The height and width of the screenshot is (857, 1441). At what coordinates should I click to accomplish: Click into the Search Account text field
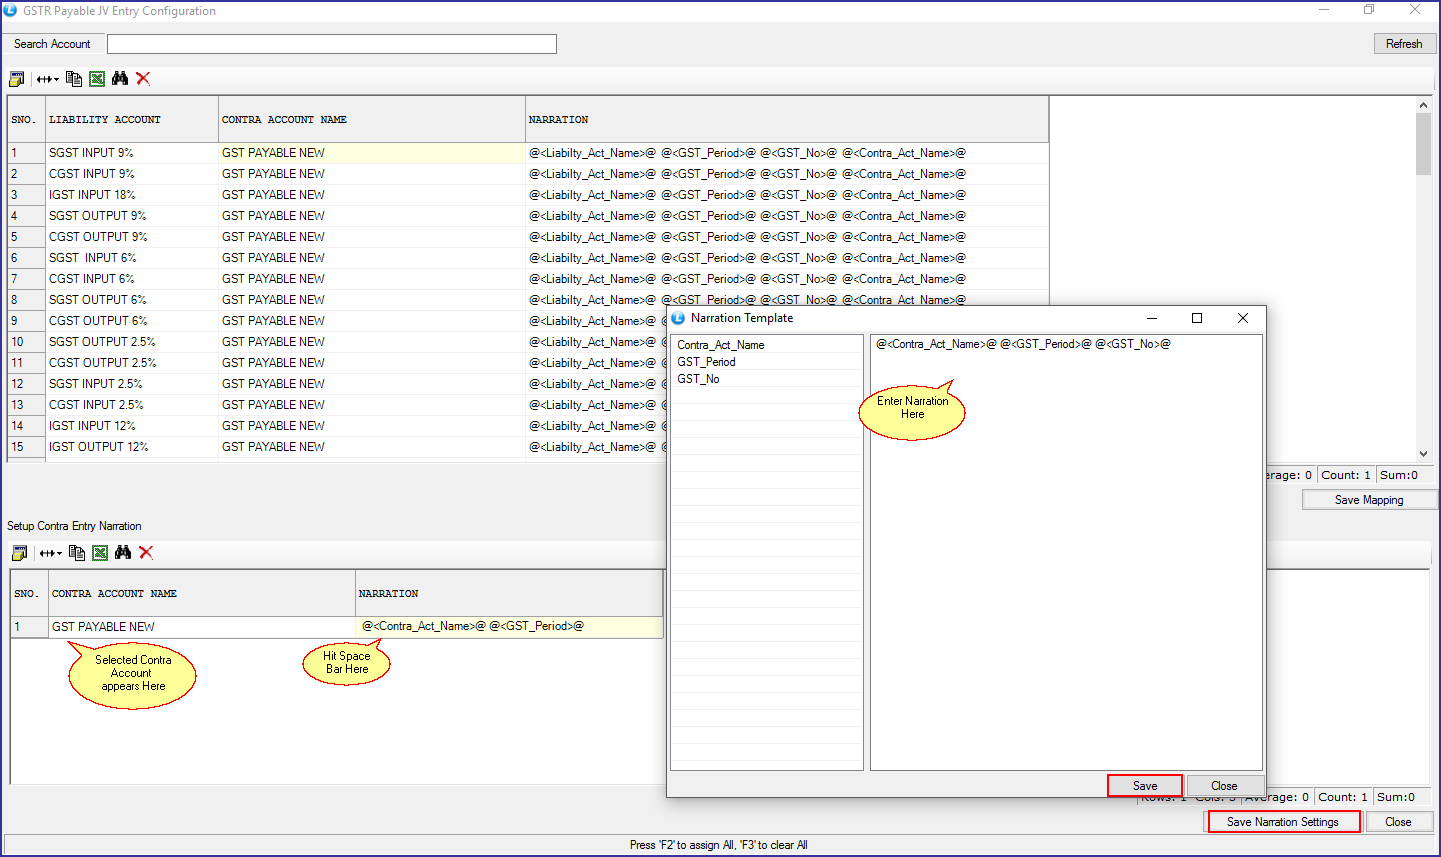[x=331, y=44]
